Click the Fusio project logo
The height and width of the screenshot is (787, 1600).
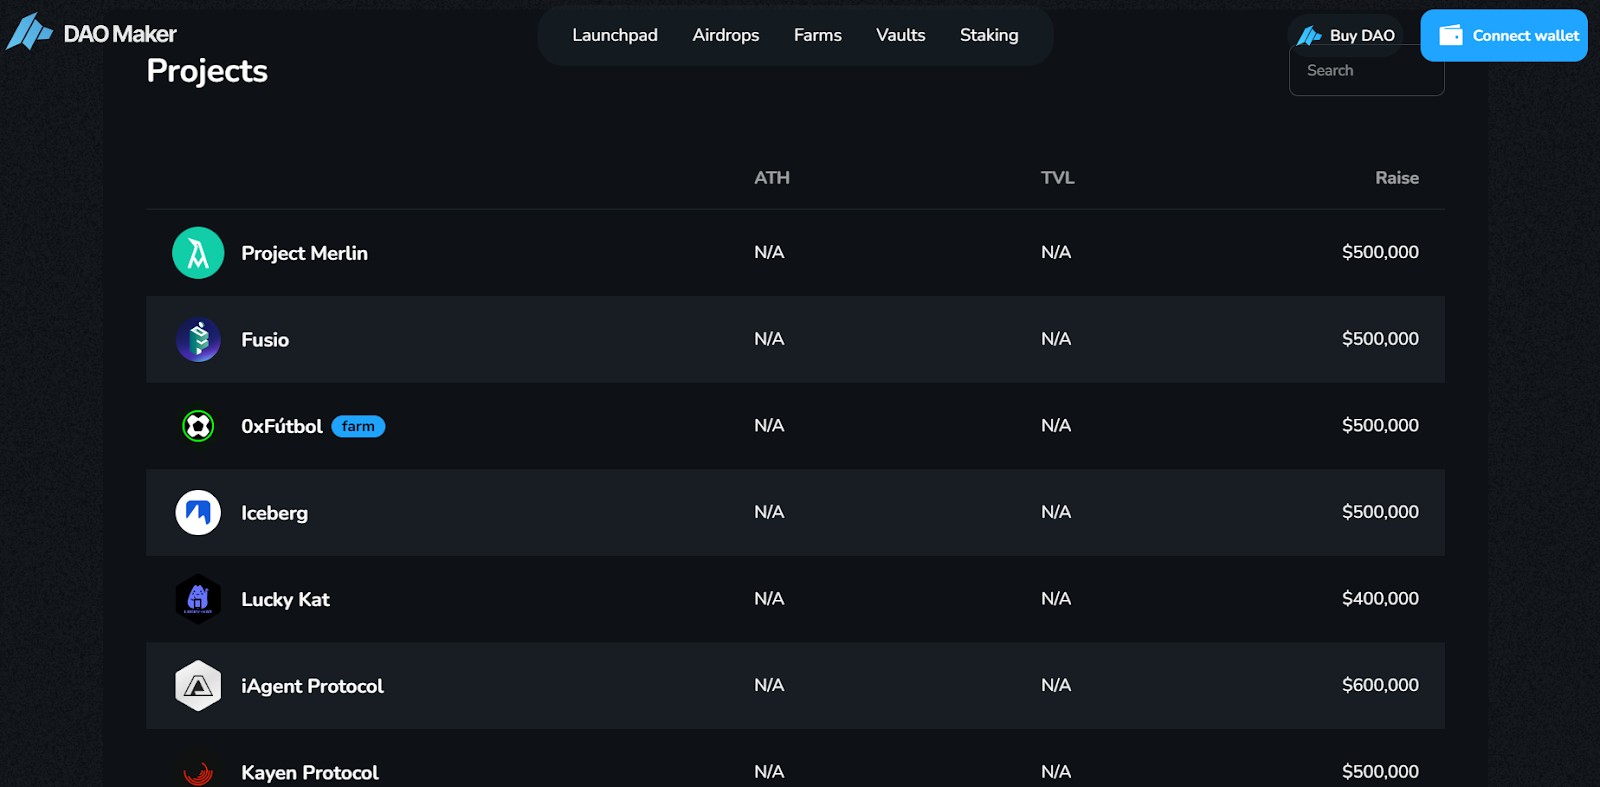point(198,340)
